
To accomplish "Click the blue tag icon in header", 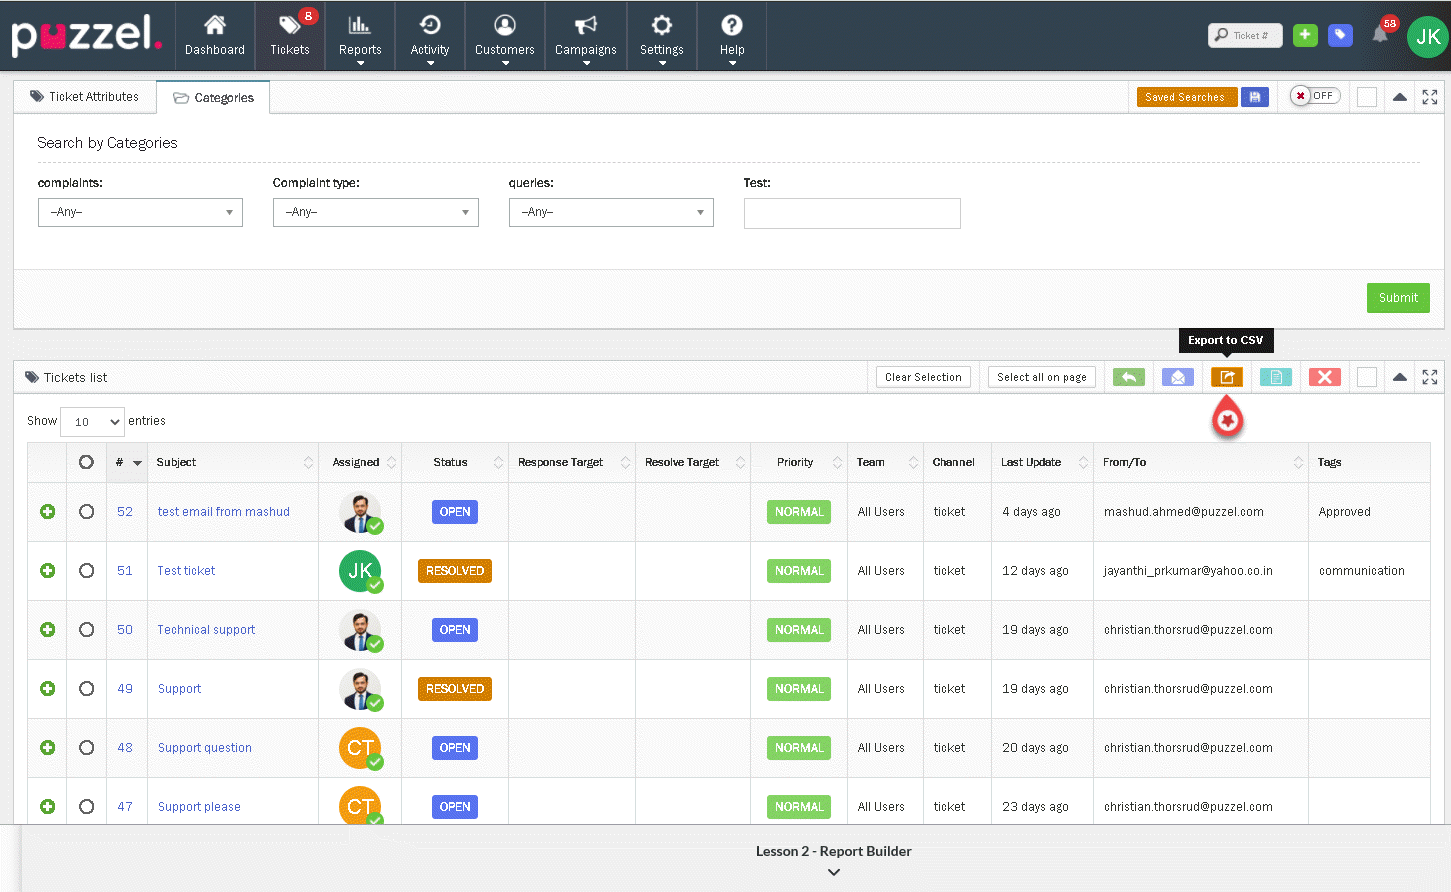I will coord(1340,35).
